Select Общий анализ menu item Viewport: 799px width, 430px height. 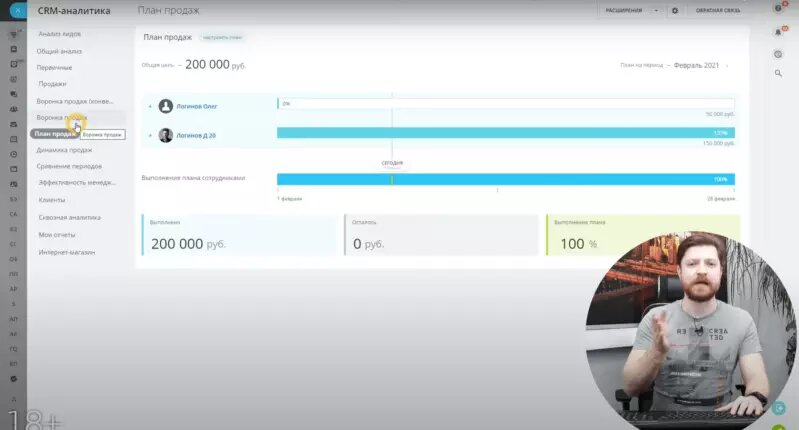point(59,51)
